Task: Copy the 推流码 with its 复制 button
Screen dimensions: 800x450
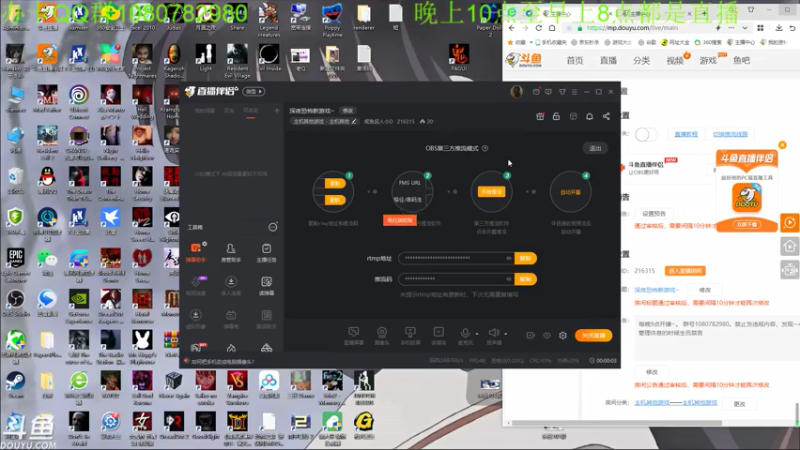Action: 526,279
